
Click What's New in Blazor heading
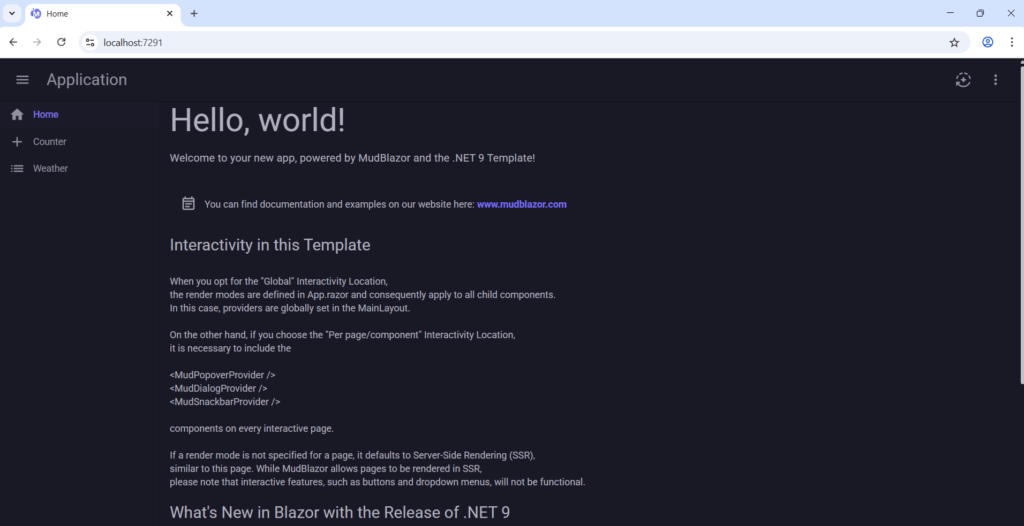[x=340, y=512]
